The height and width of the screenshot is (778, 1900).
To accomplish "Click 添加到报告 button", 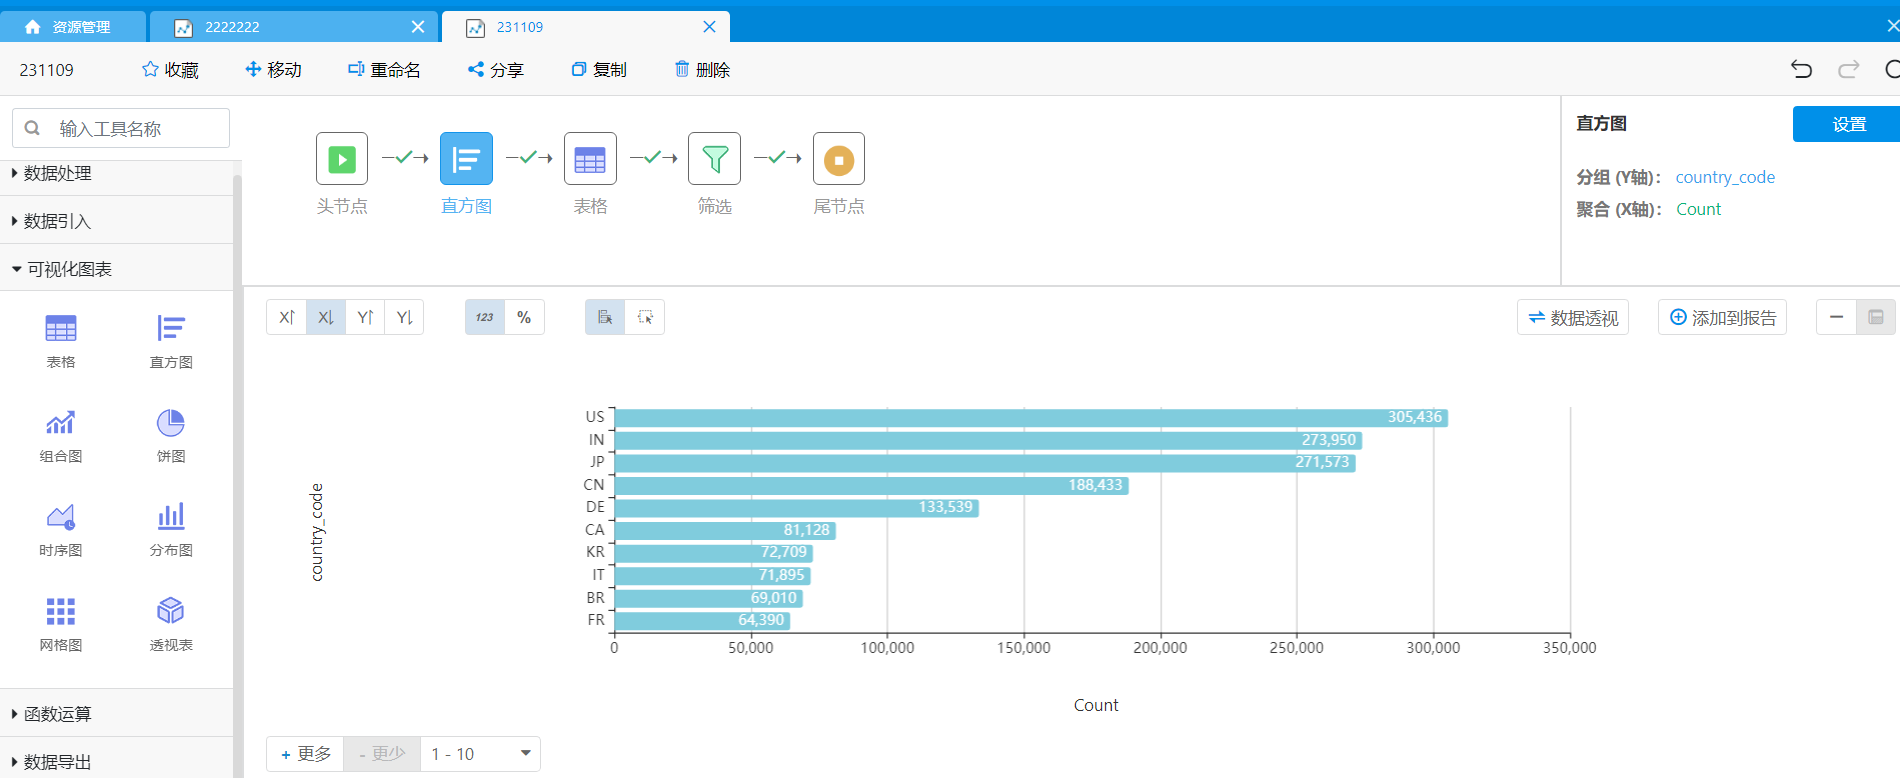I will (1722, 317).
